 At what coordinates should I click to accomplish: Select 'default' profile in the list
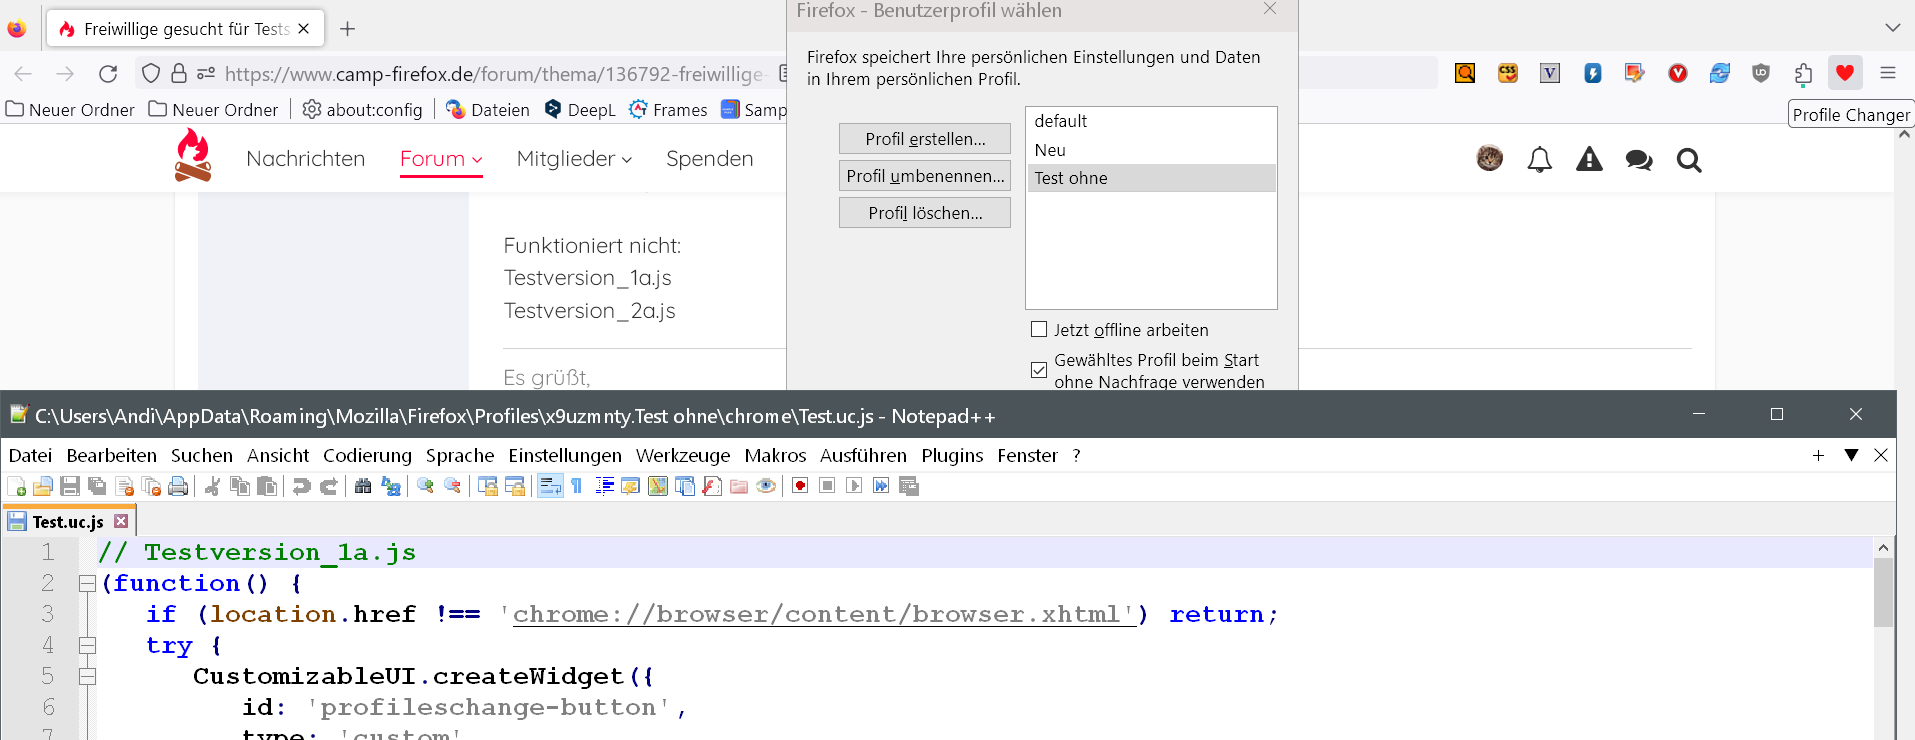click(1151, 121)
